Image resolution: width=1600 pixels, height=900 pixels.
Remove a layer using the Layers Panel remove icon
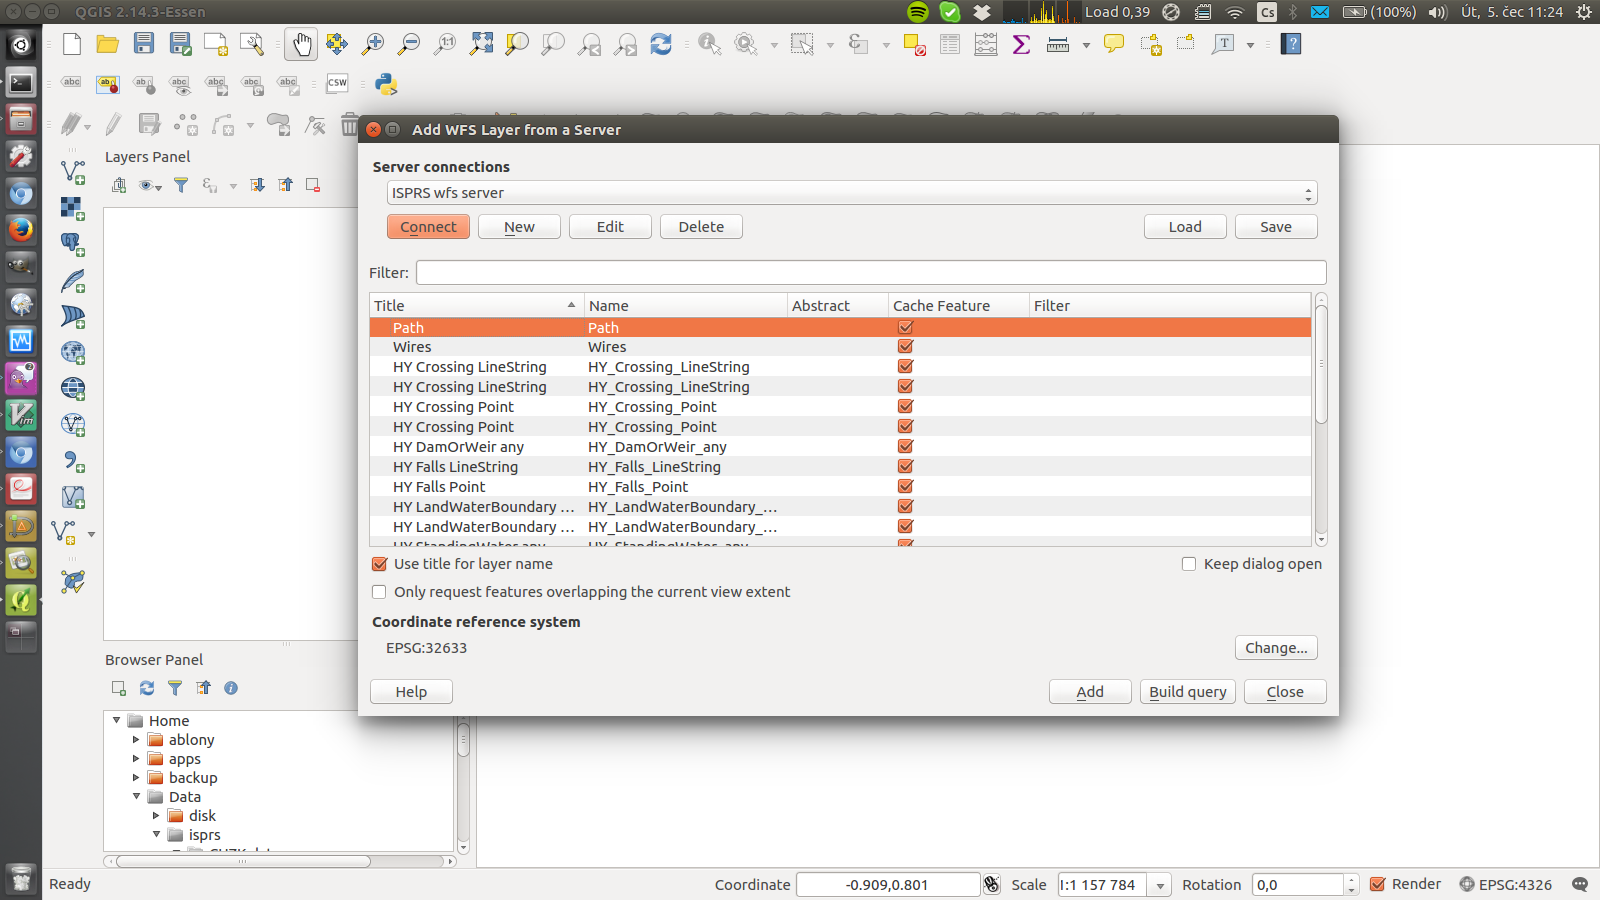coord(313,185)
